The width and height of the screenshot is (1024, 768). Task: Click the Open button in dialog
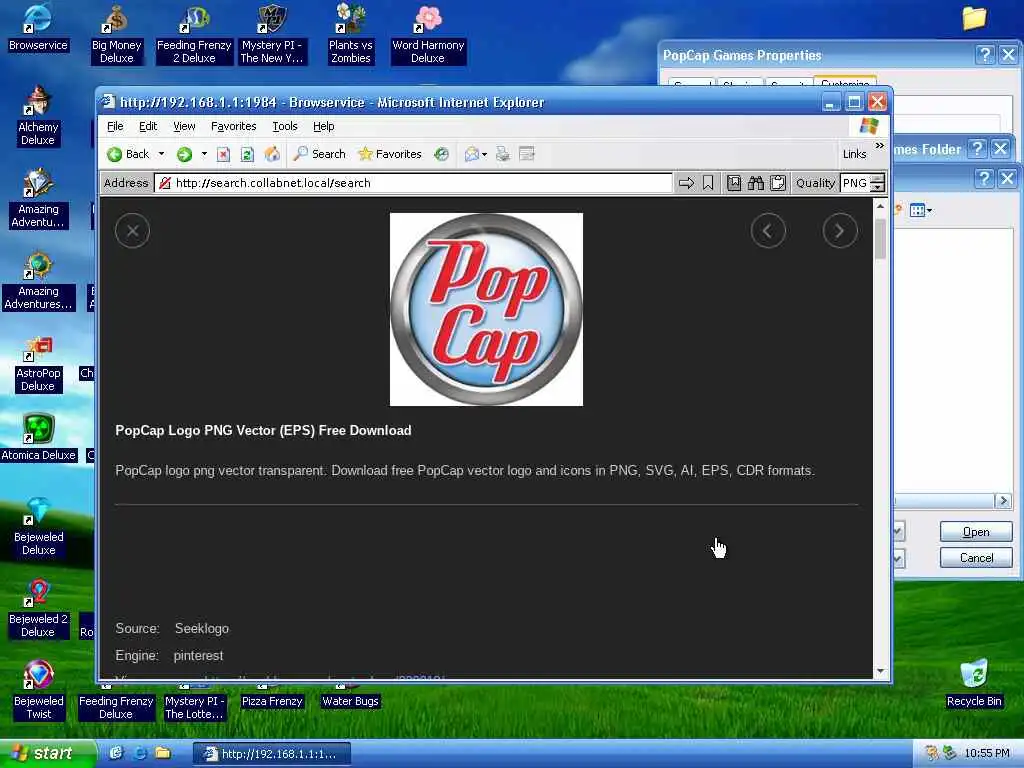pyautogui.click(x=976, y=532)
